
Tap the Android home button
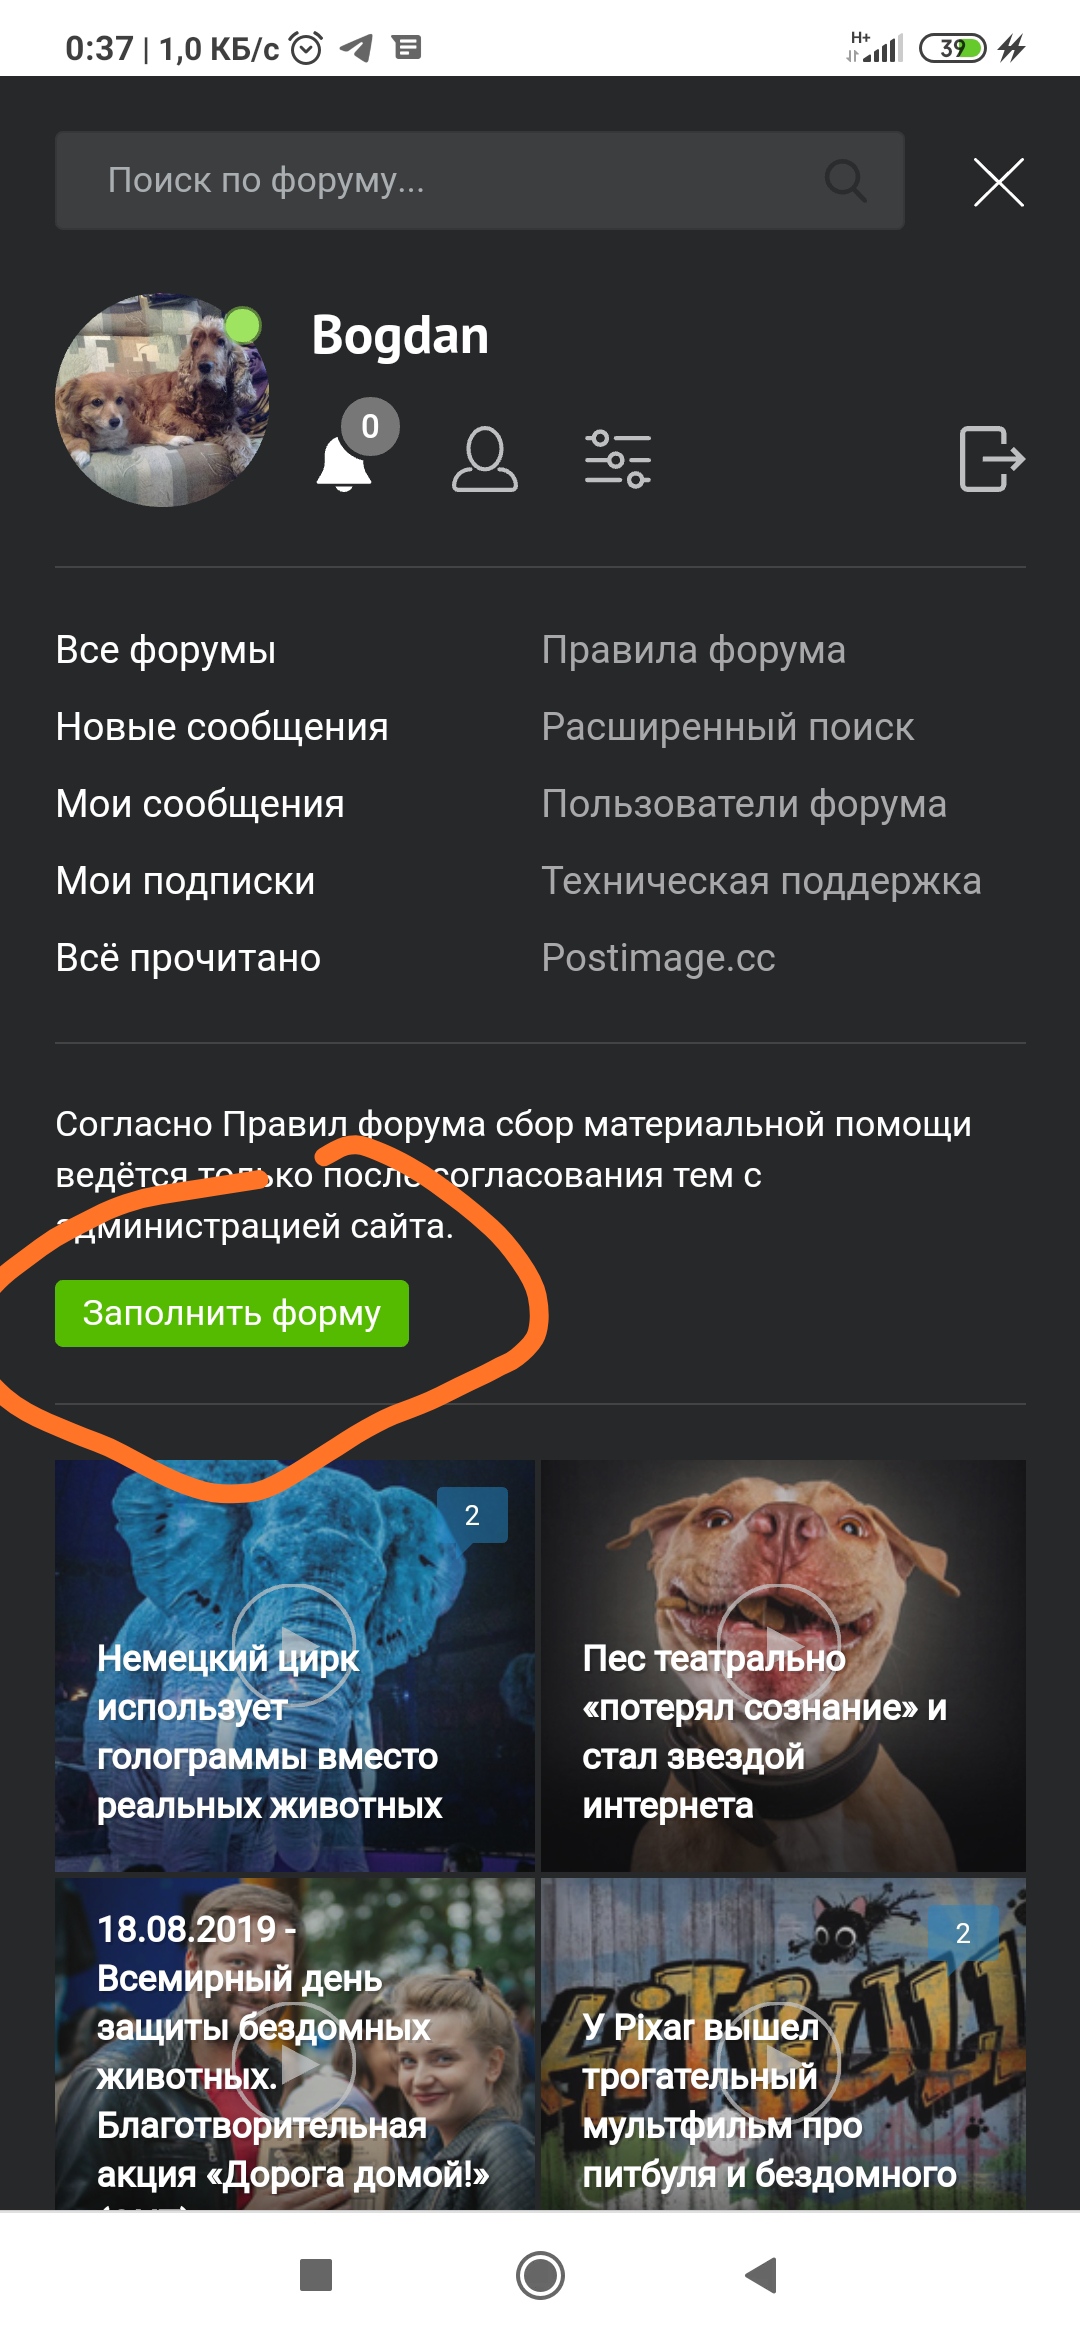coord(540,2275)
